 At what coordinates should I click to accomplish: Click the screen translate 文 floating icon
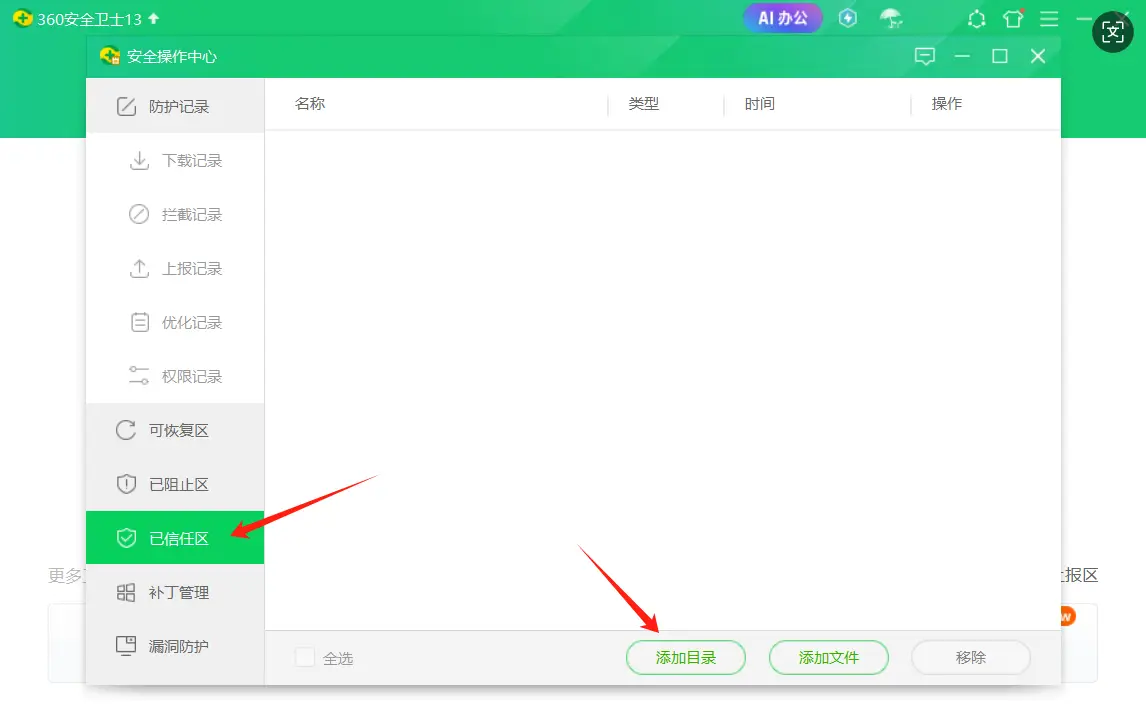click(x=1113, y=32)
